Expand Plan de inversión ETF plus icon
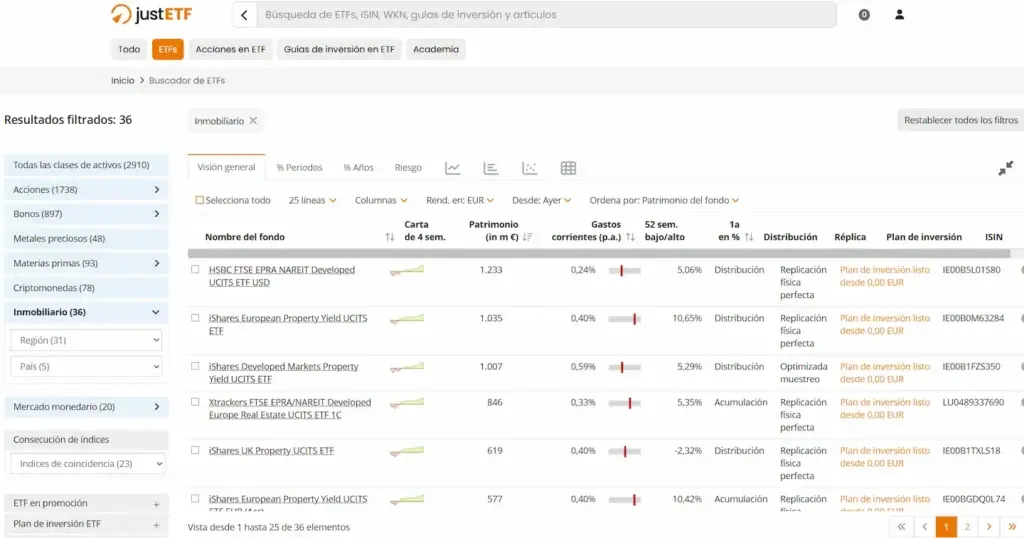 (x=156, y=525)
